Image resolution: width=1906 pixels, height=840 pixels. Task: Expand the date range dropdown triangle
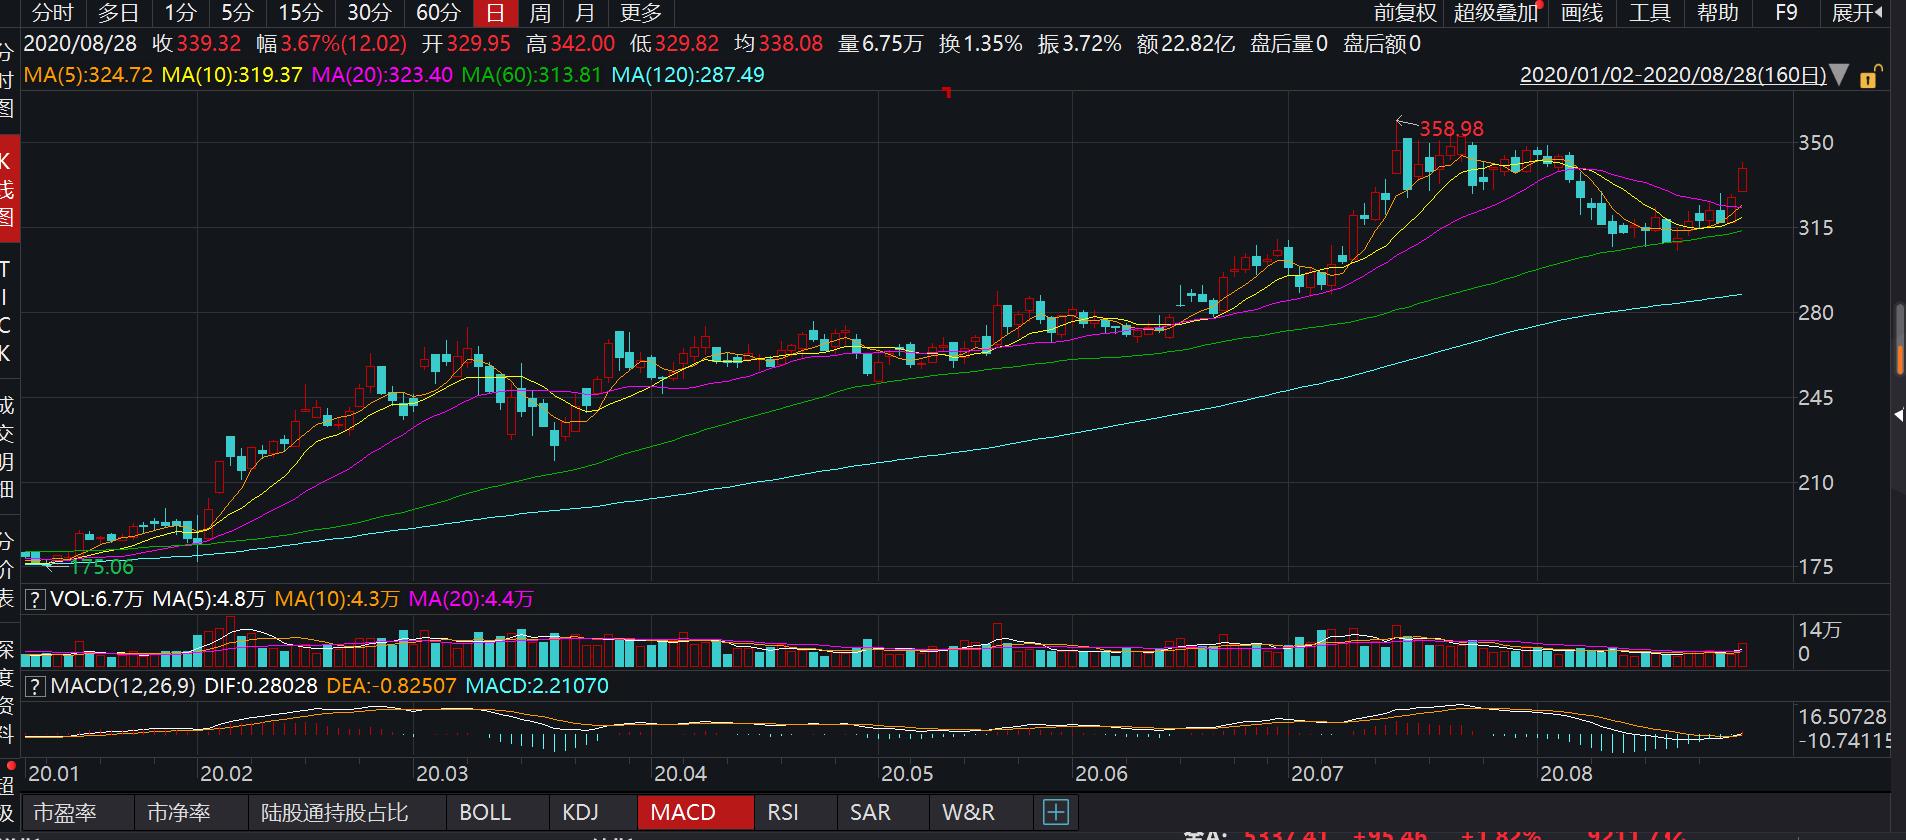[x=1840, y=75]
